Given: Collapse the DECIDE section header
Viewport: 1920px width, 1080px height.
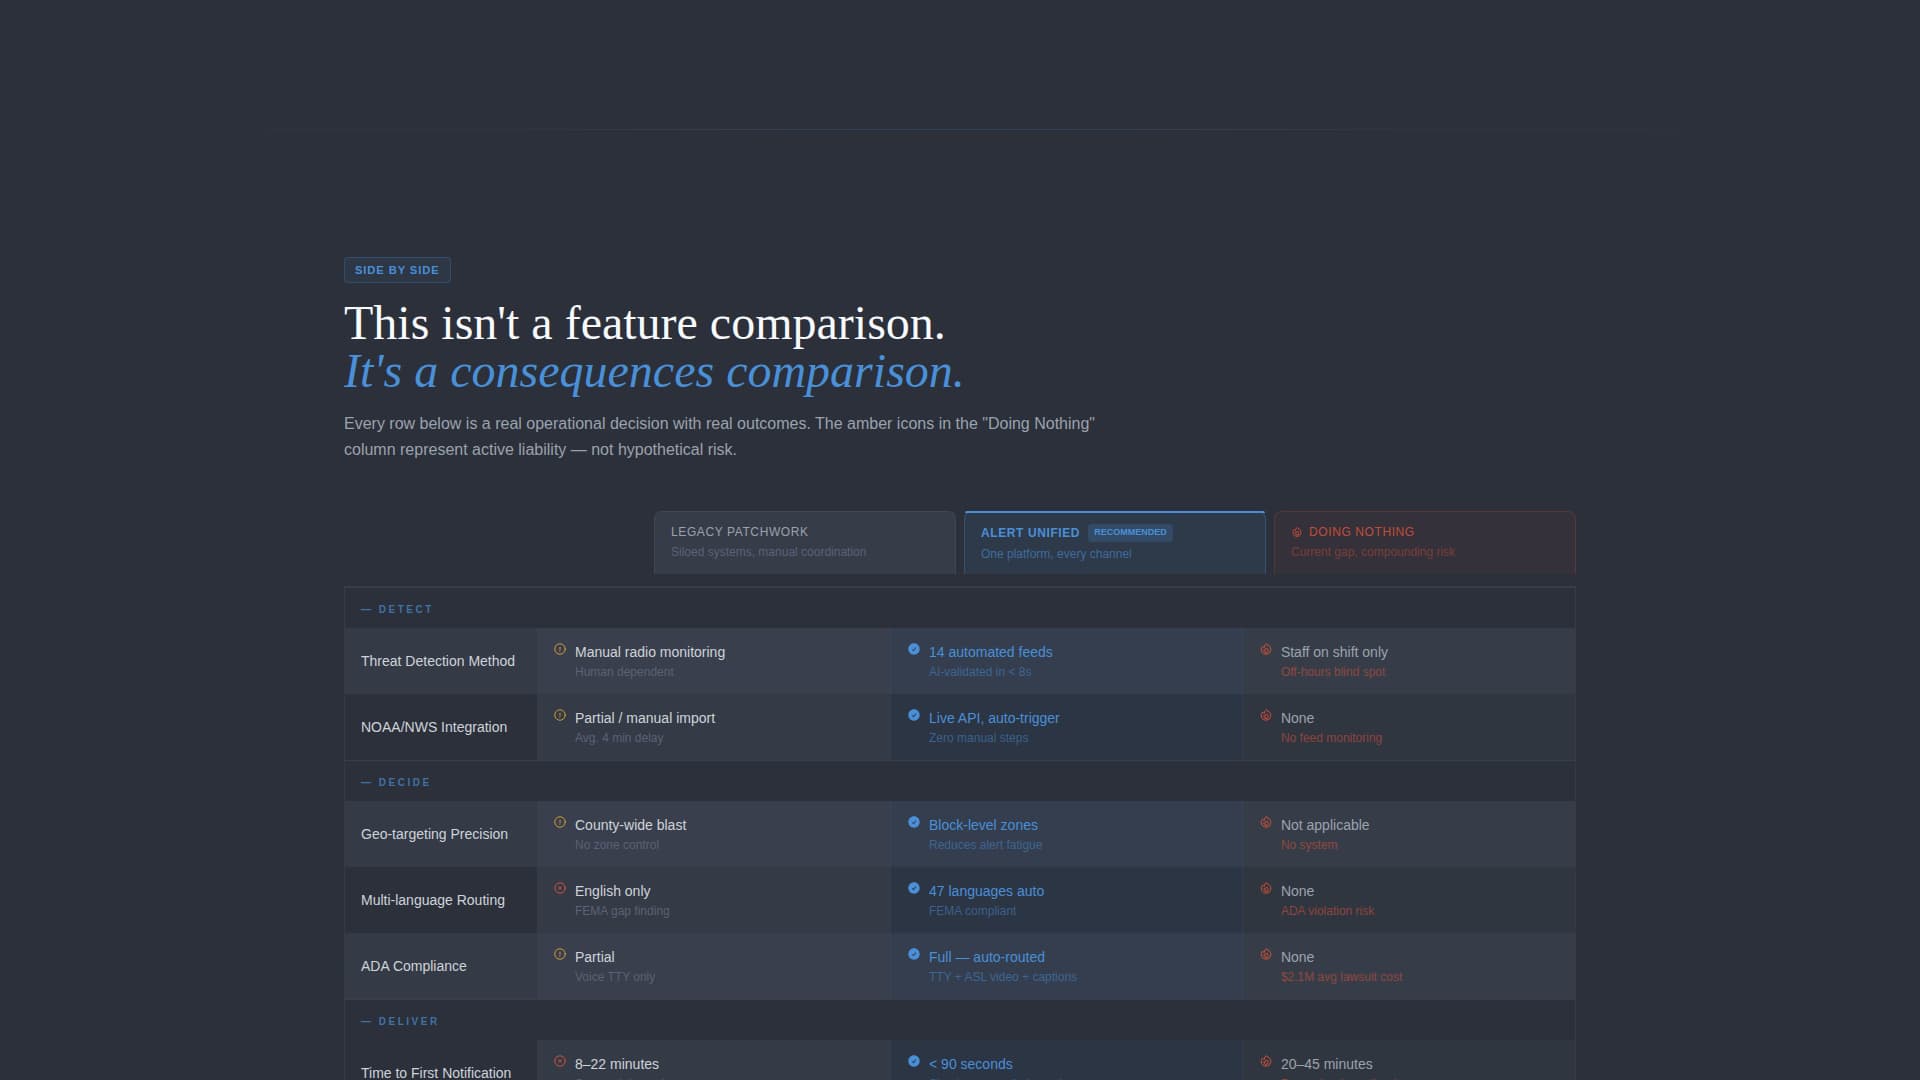Looking at the screenshot, I should coord(396,782).
